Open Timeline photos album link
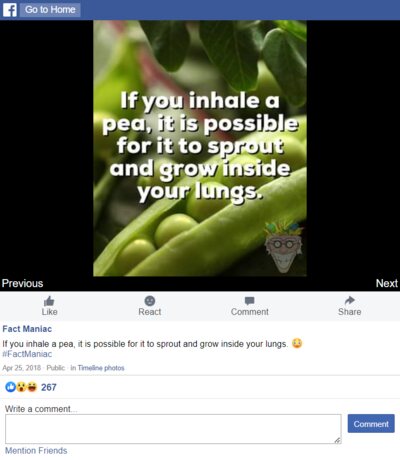Viewport: 400px width, 460px height. coord(101,368)
